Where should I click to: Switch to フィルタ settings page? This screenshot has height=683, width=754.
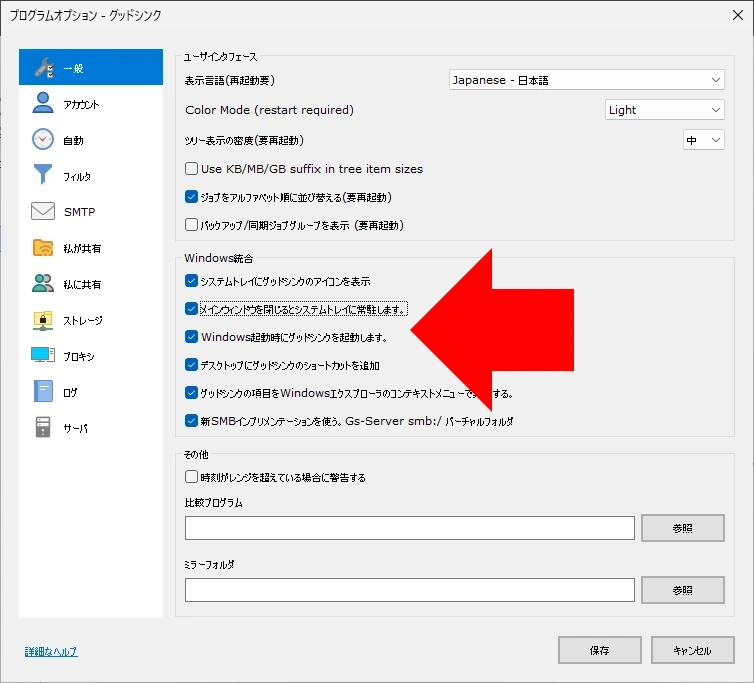point(91,177)
